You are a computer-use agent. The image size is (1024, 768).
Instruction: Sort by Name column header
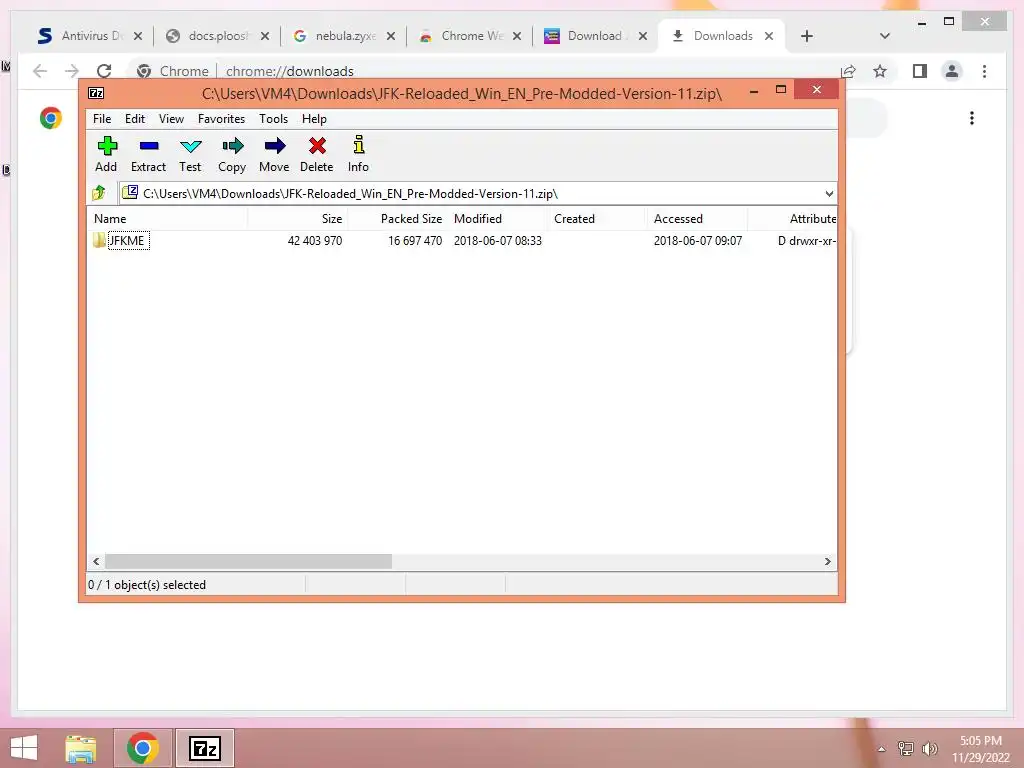pyautogui.click(x=167, y=219)
